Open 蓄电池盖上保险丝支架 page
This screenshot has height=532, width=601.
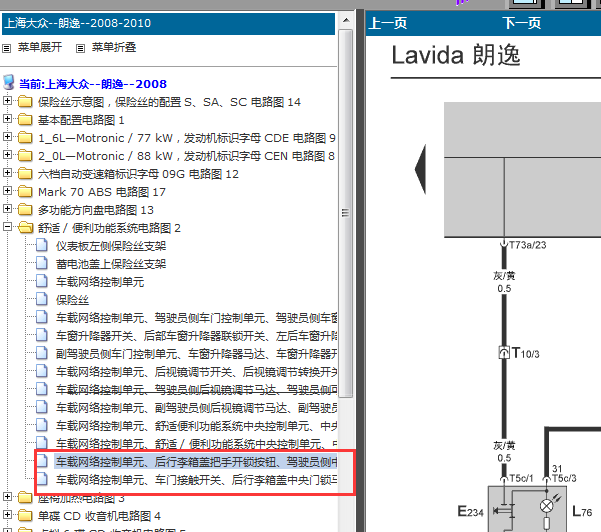pos(111,264)
